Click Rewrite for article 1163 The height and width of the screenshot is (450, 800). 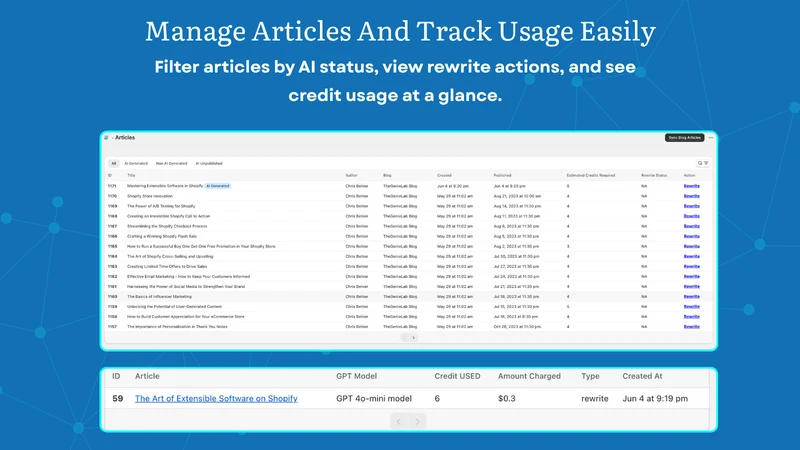(x=691, y=266)
